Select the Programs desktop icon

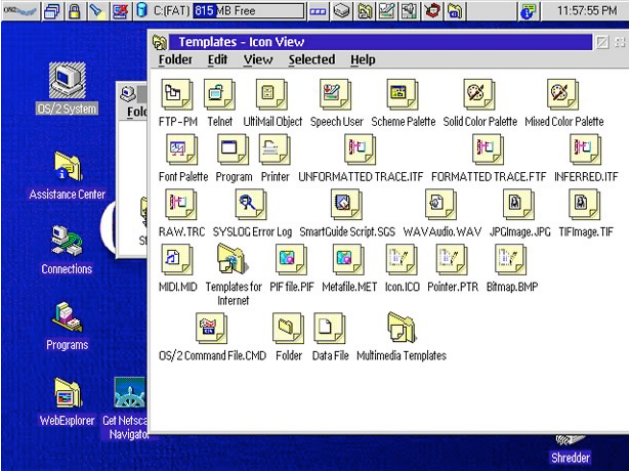coord(67,317)
